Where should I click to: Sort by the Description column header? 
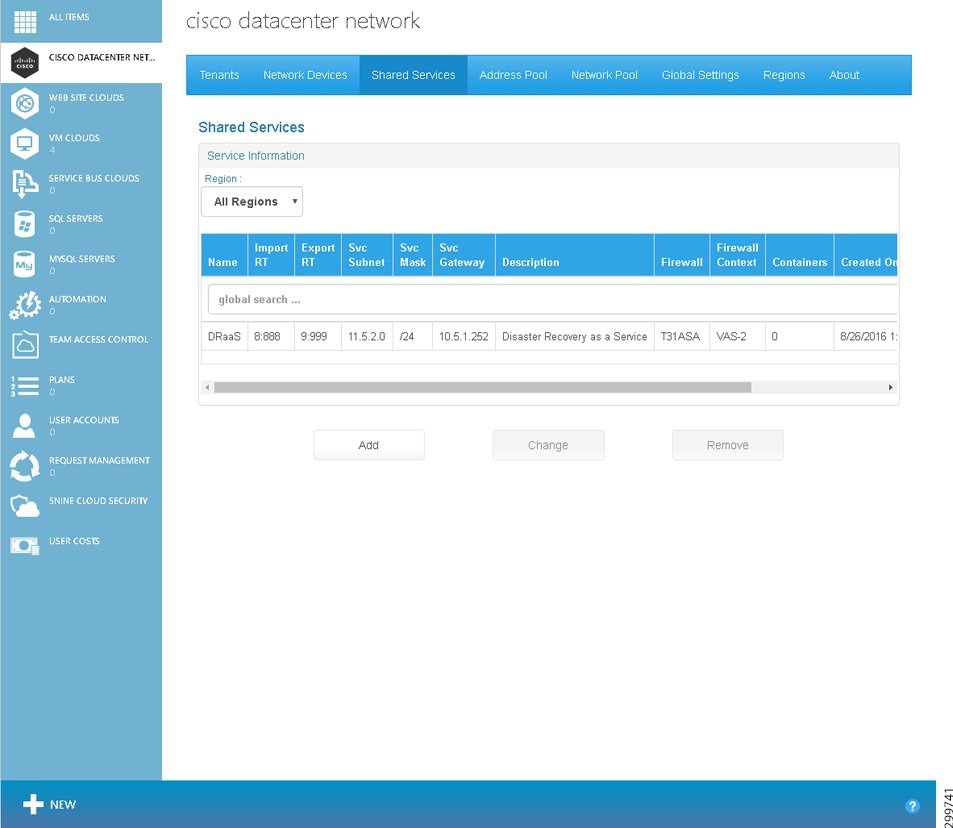574,255
